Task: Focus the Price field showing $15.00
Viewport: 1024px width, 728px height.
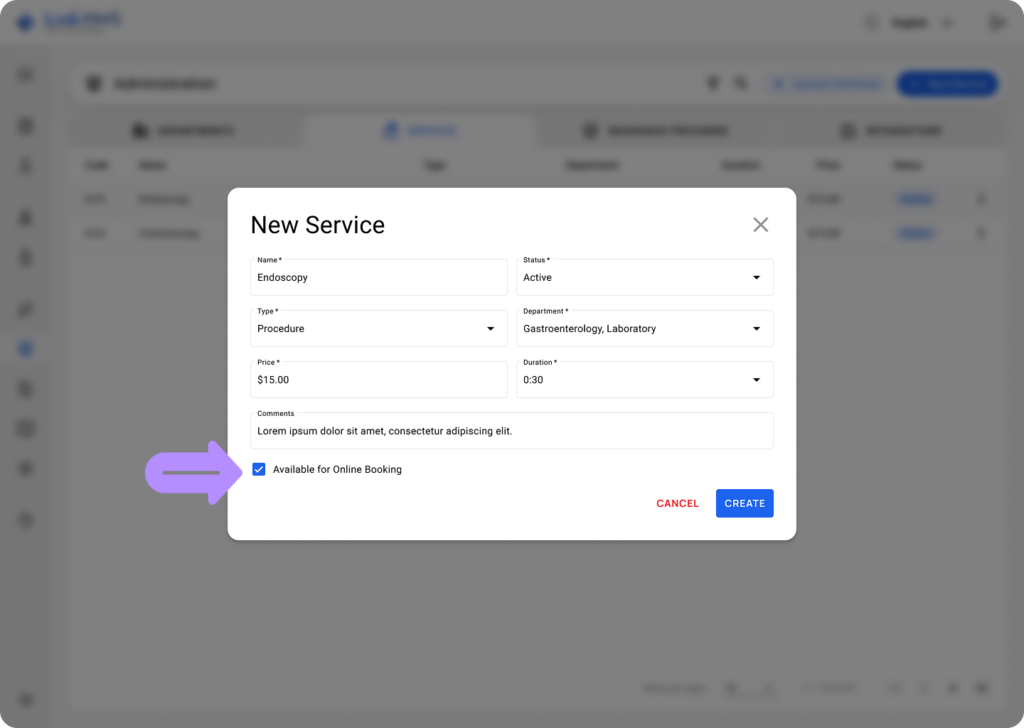Action: coord(379,379)
